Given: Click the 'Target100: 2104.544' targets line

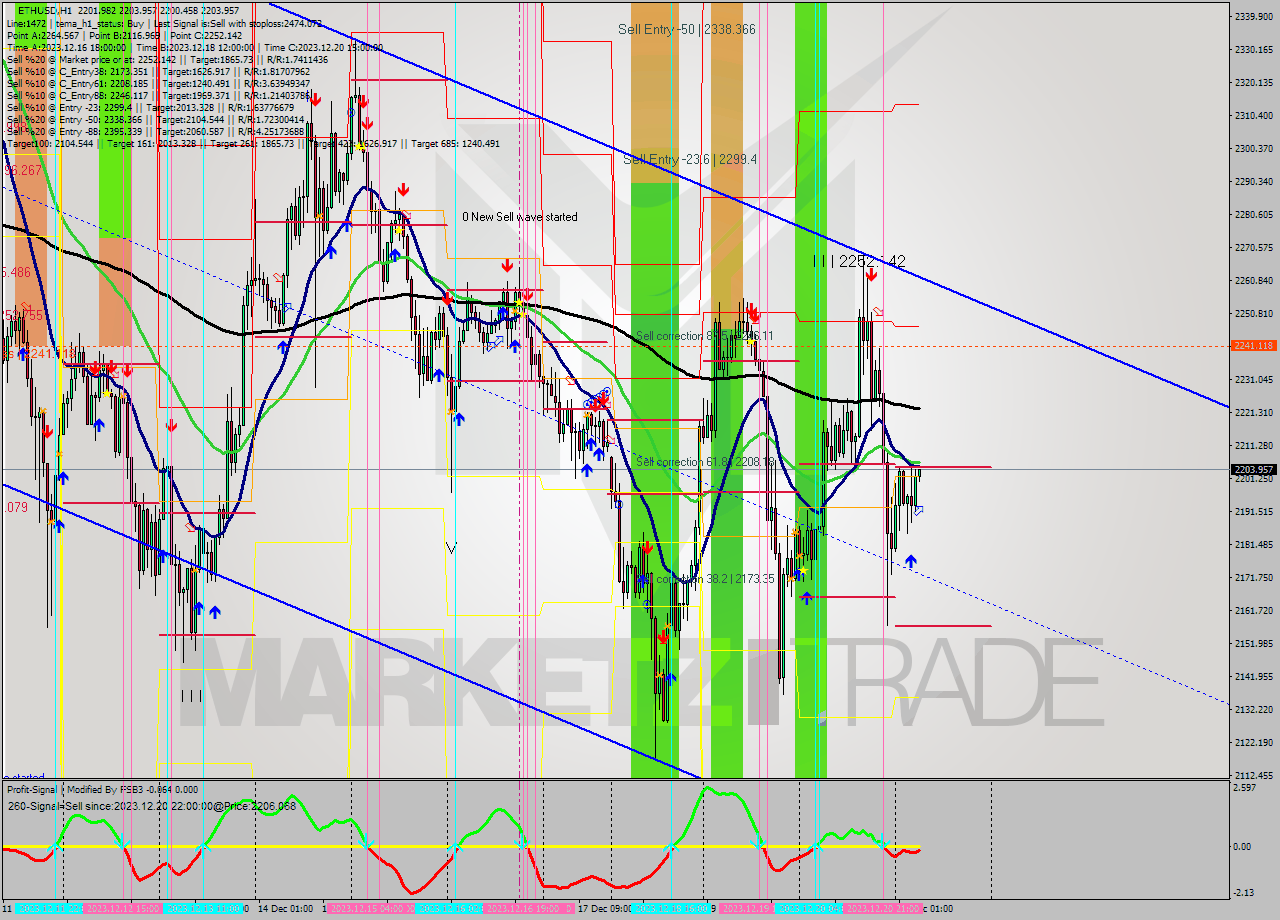Looking at the screenshot, I should (x=253, y=144).
